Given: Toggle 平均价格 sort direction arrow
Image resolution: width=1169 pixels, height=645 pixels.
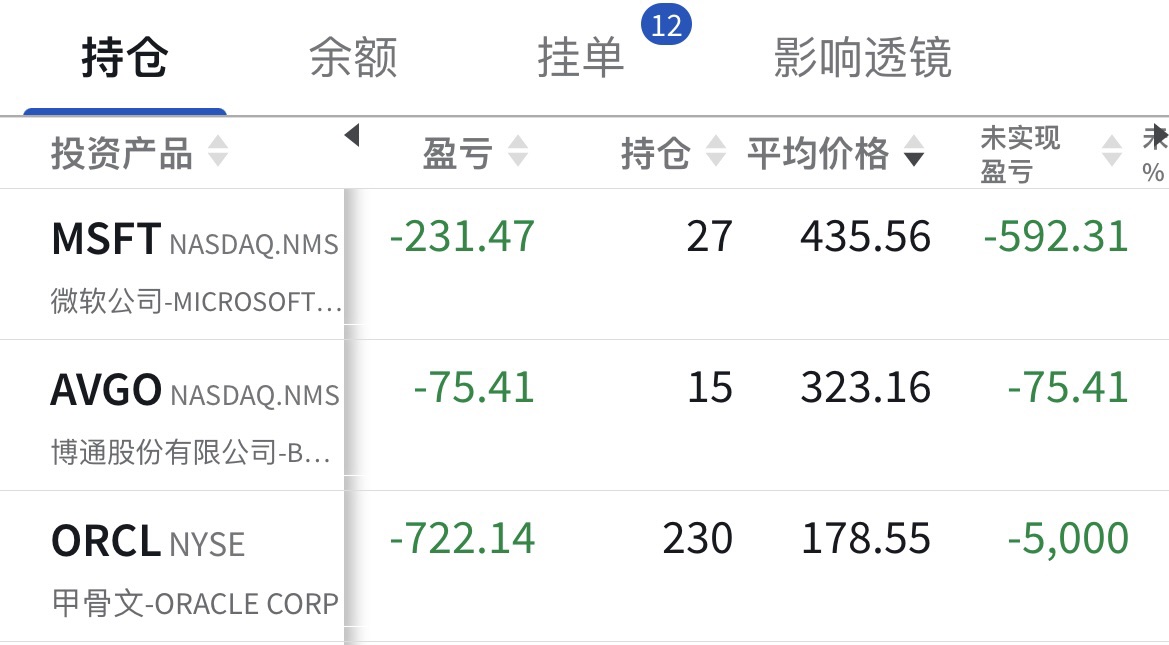Looking at the screenshot, I should click(914, 155).
